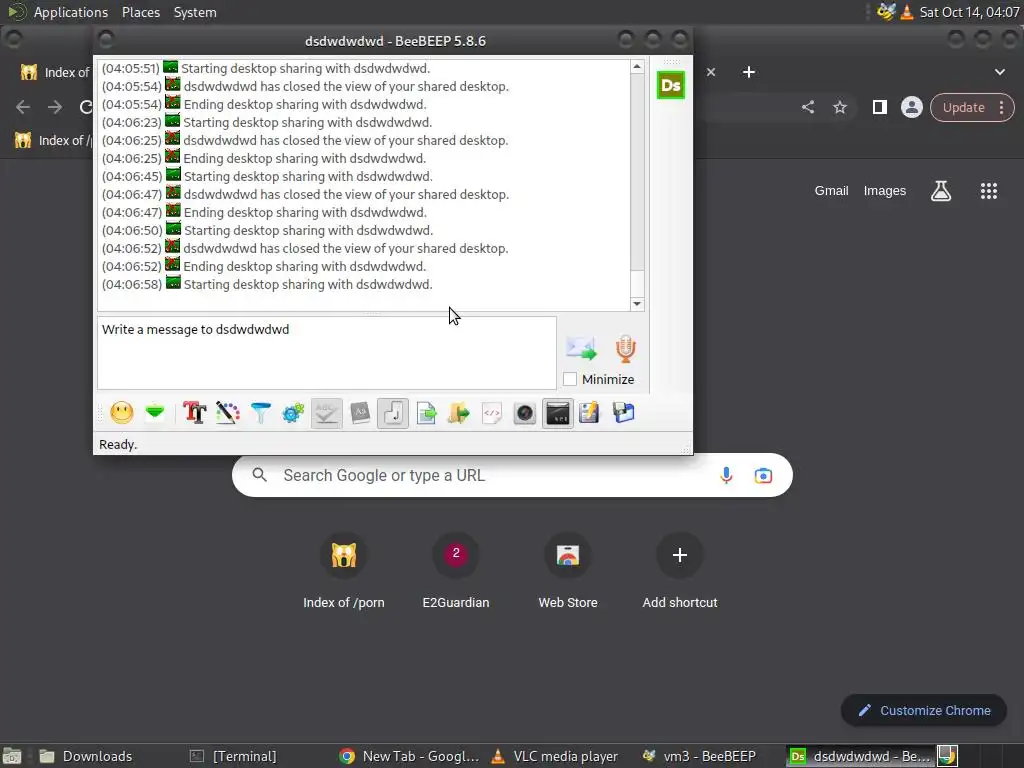Click the show desktop icon in taskbar
The image size is (1024, 768).
pos(12,756)
